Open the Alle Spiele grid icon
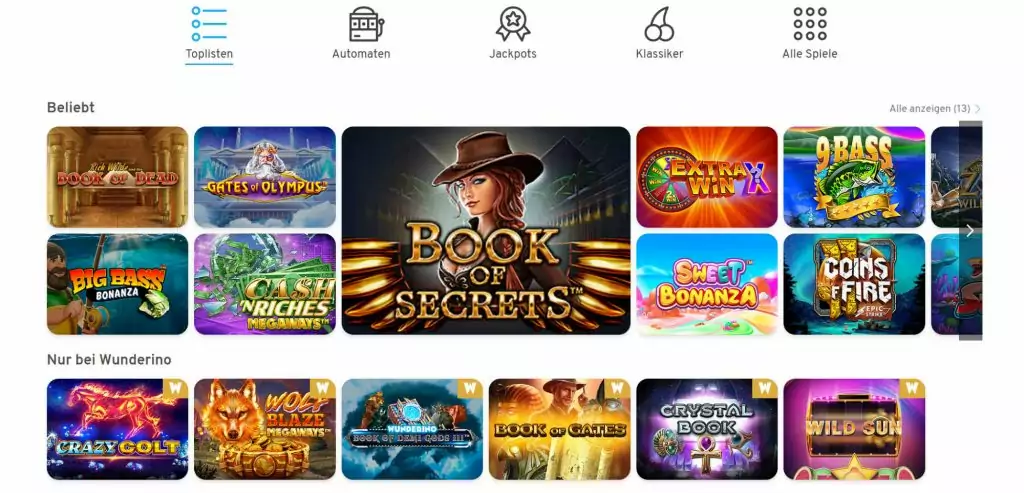Viewport: 1024px width, 493px height. [810, 24]
